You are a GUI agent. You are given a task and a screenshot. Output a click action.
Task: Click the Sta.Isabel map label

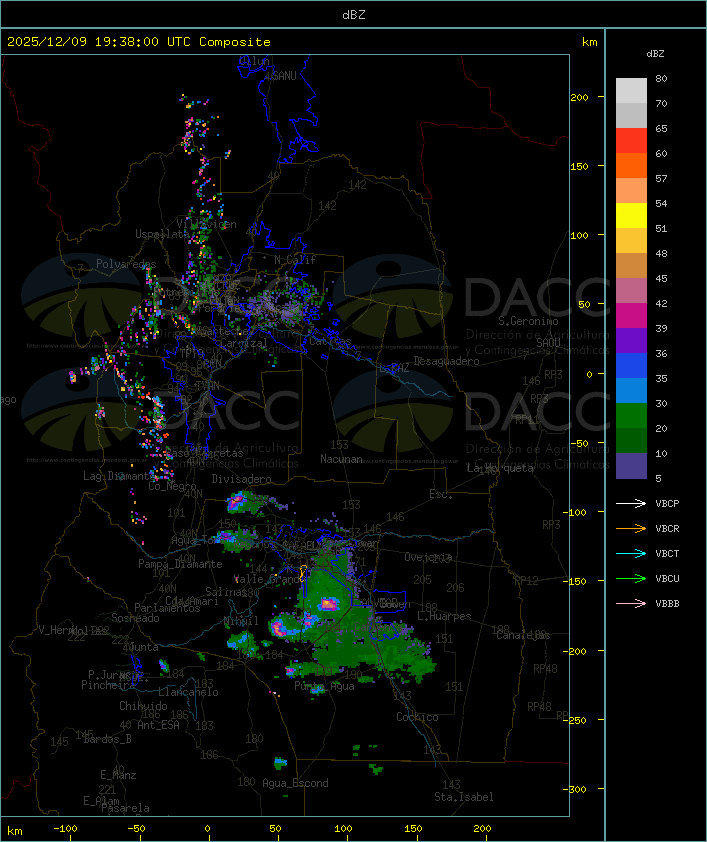point(463,797)
